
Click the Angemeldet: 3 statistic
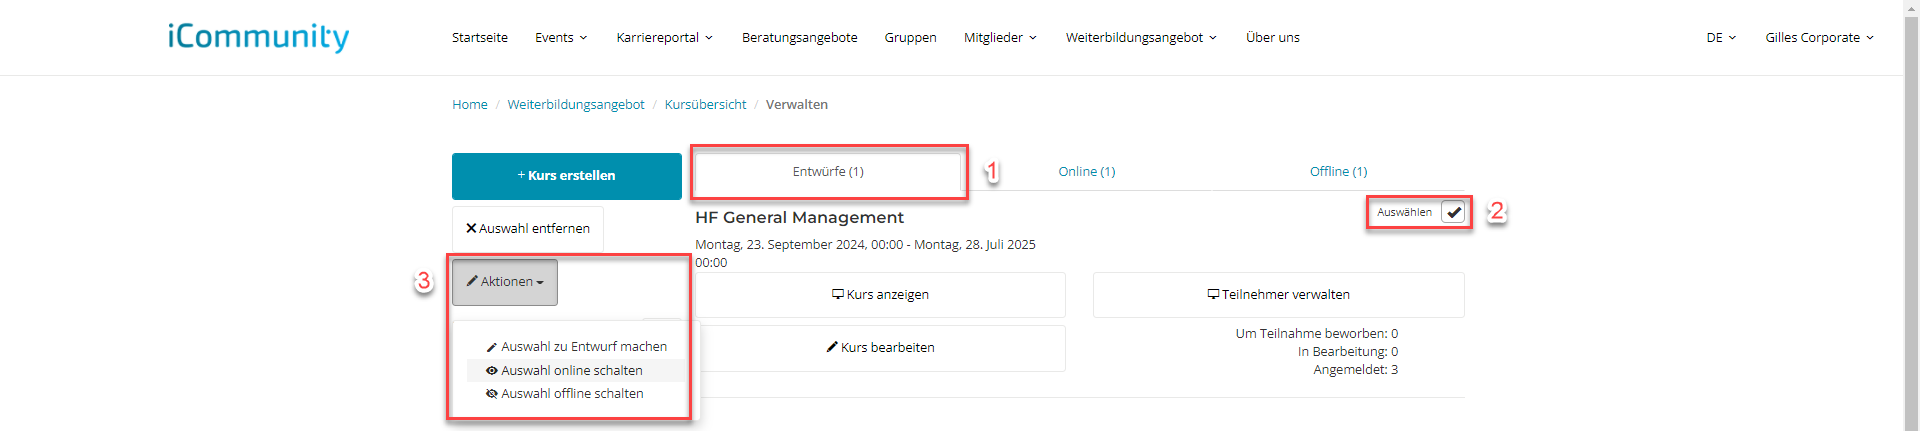(1356, 370)
